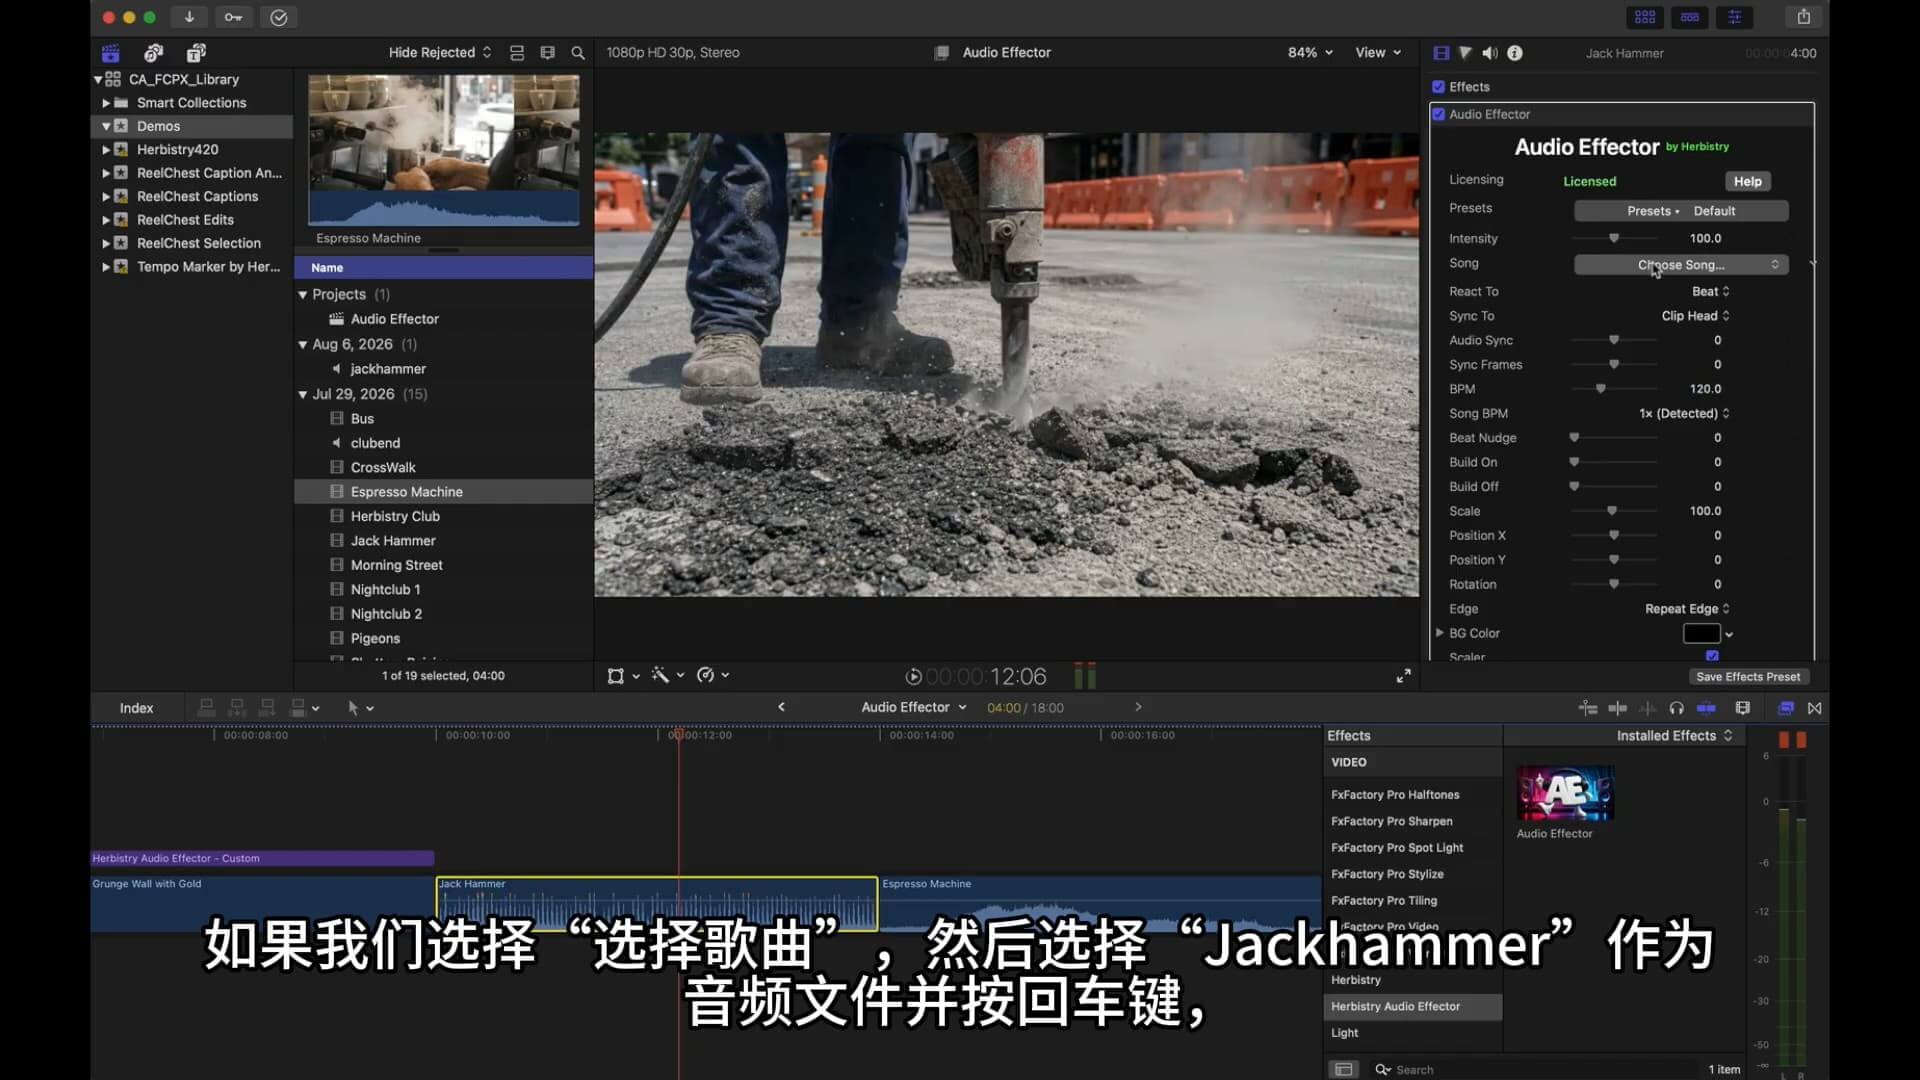The width and height of the screenshot is (1920, 1080).
Task: Hide the timeline panel toggle
Action: click(x=1690, y=17)
